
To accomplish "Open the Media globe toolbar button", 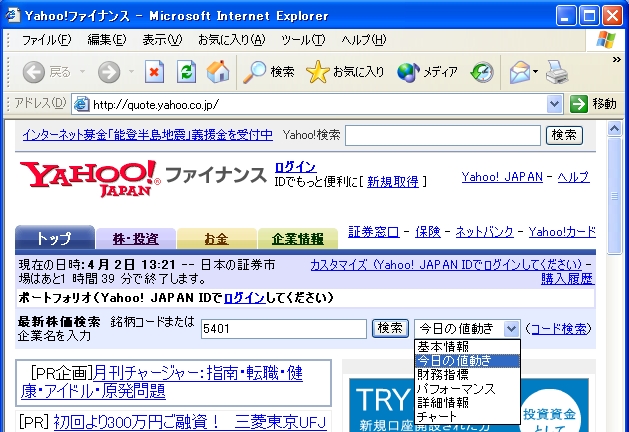I will (x=427, y=72).
